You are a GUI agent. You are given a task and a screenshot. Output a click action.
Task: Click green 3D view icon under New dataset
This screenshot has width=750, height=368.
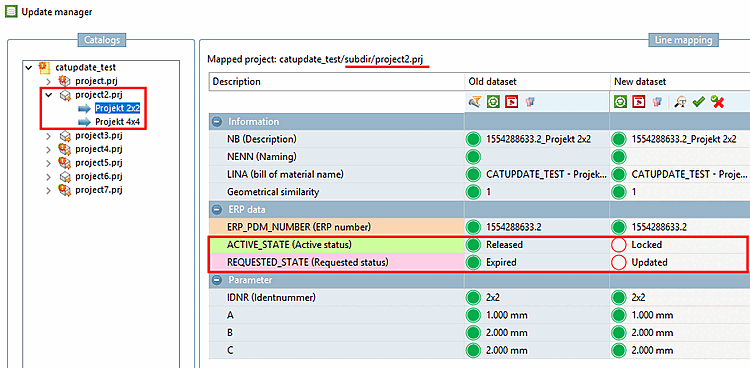[x=621, y=102]
